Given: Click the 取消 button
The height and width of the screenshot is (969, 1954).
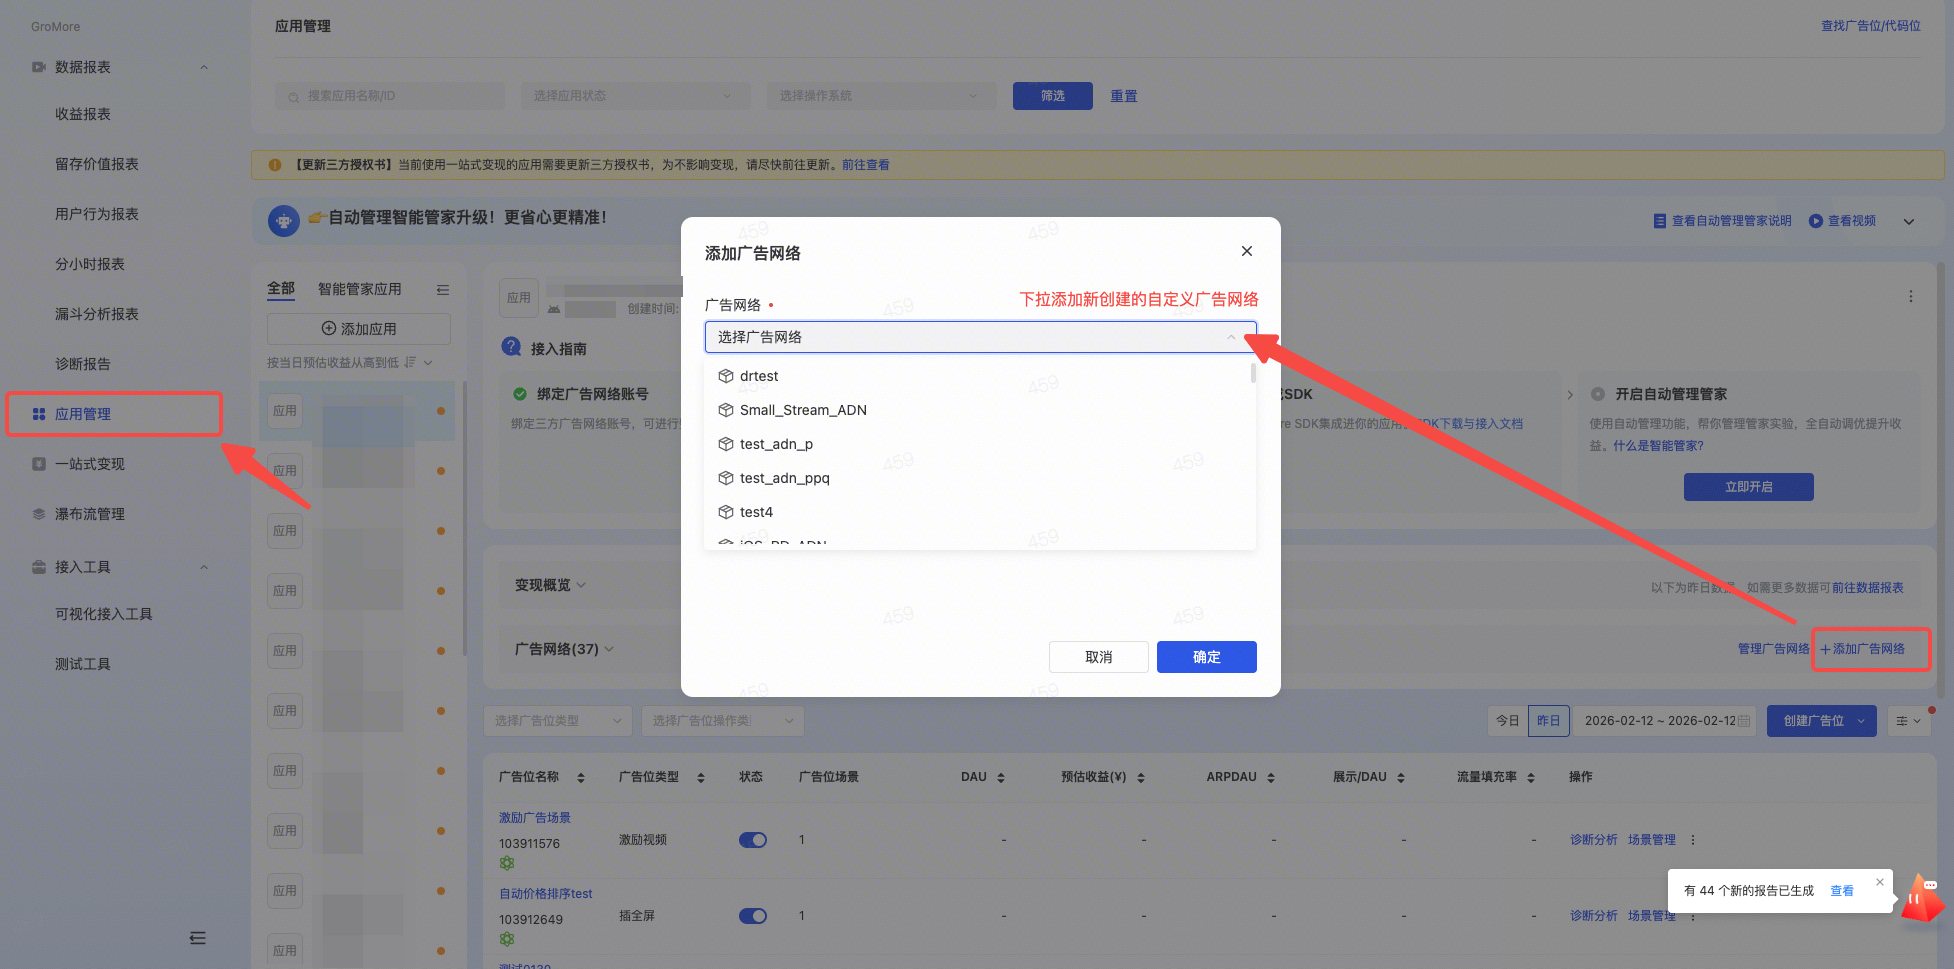Looking at the screenshot, I should [1098, 657].
